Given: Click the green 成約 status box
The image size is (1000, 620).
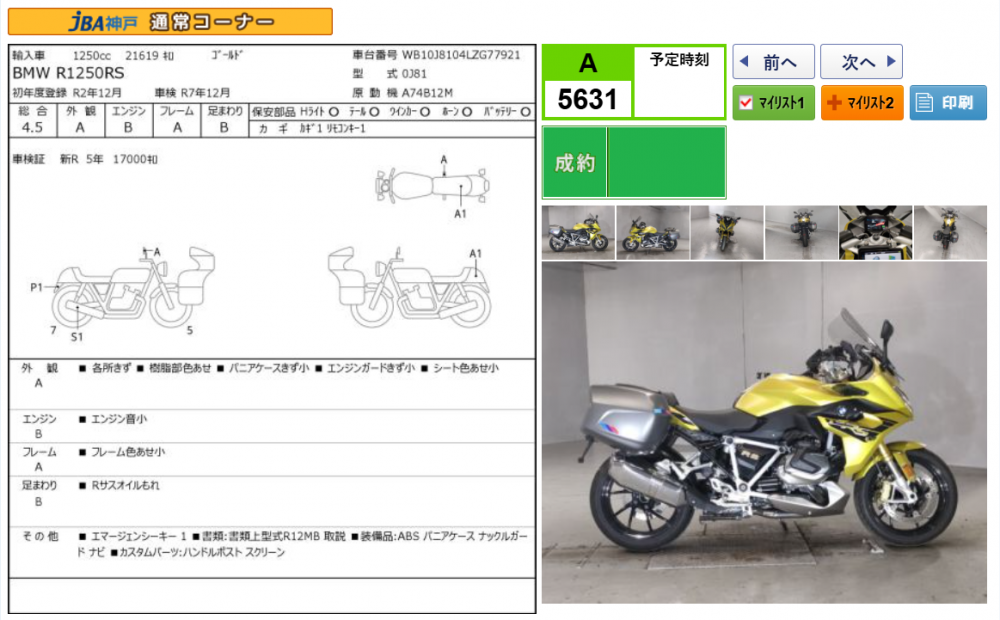Looking at the screenshot, I should pyautogui.click(x=634, y=163).
